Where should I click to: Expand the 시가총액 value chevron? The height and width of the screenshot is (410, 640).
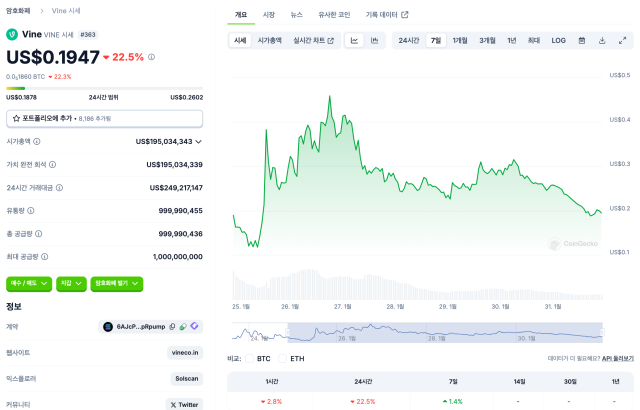[199, 142]
